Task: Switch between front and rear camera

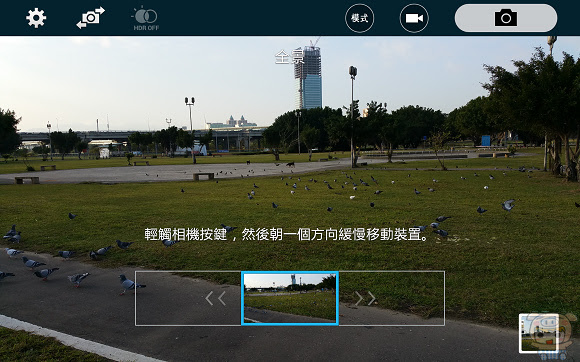Action: (91, 18)
